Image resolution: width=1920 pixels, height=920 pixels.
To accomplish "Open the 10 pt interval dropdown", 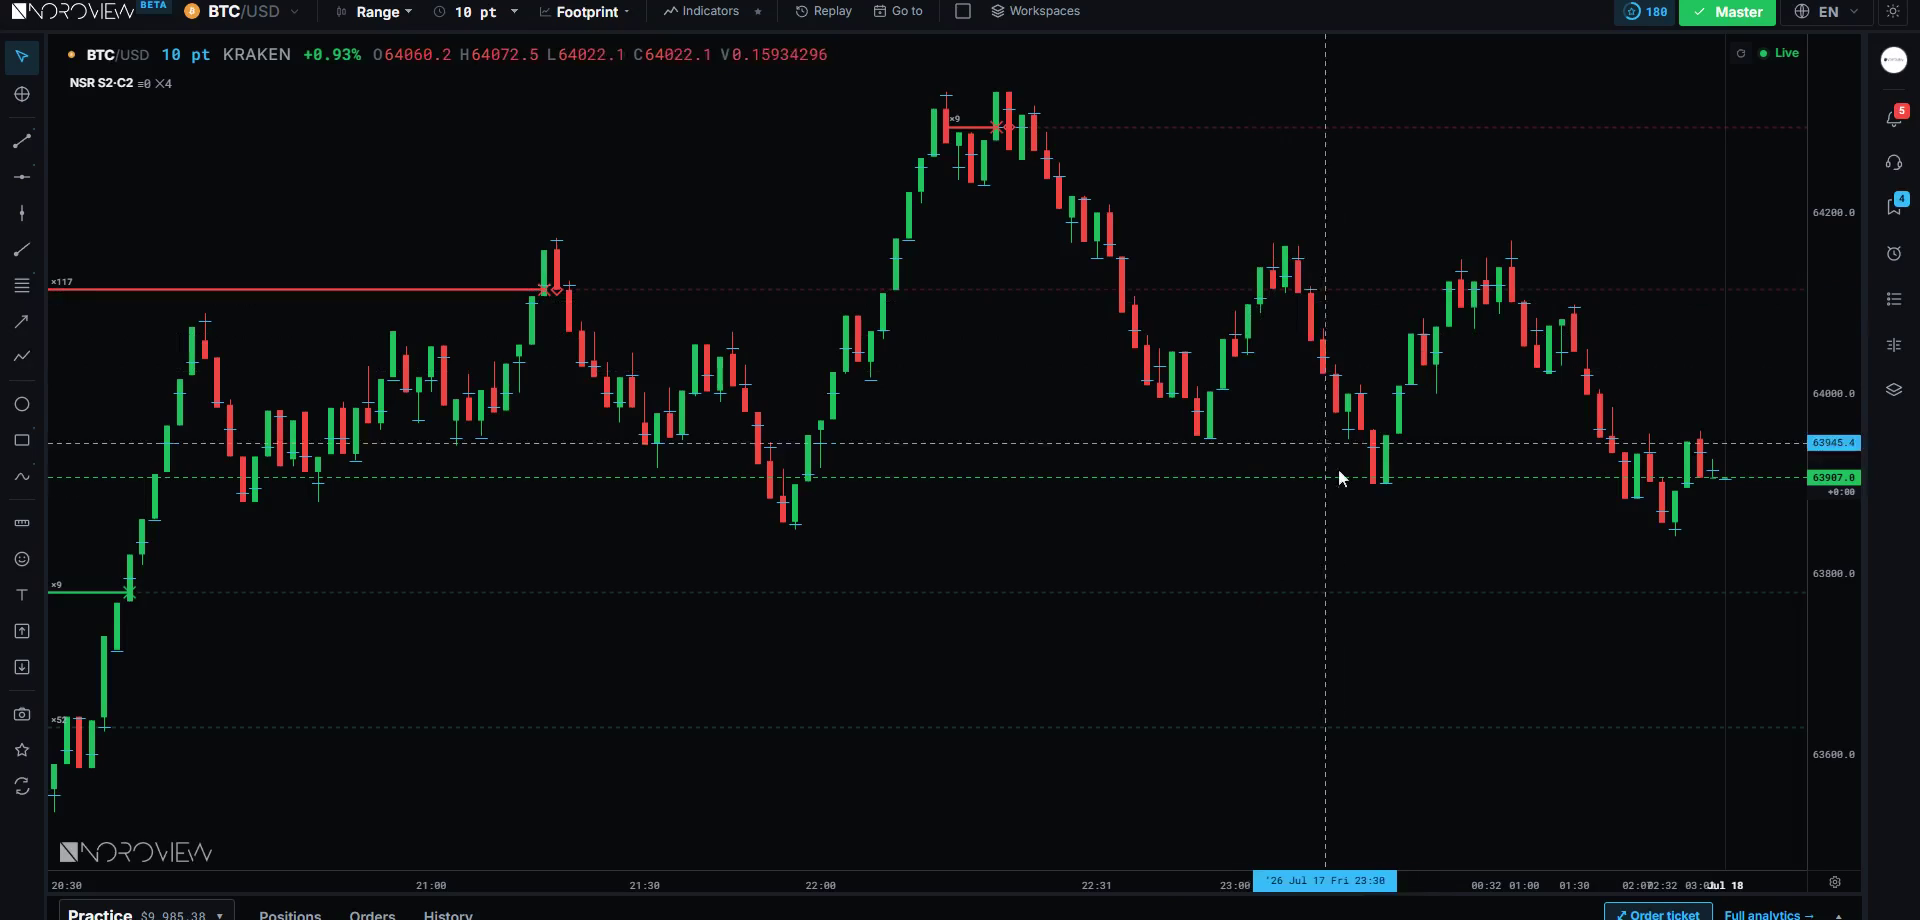I will tap(477, 12).
